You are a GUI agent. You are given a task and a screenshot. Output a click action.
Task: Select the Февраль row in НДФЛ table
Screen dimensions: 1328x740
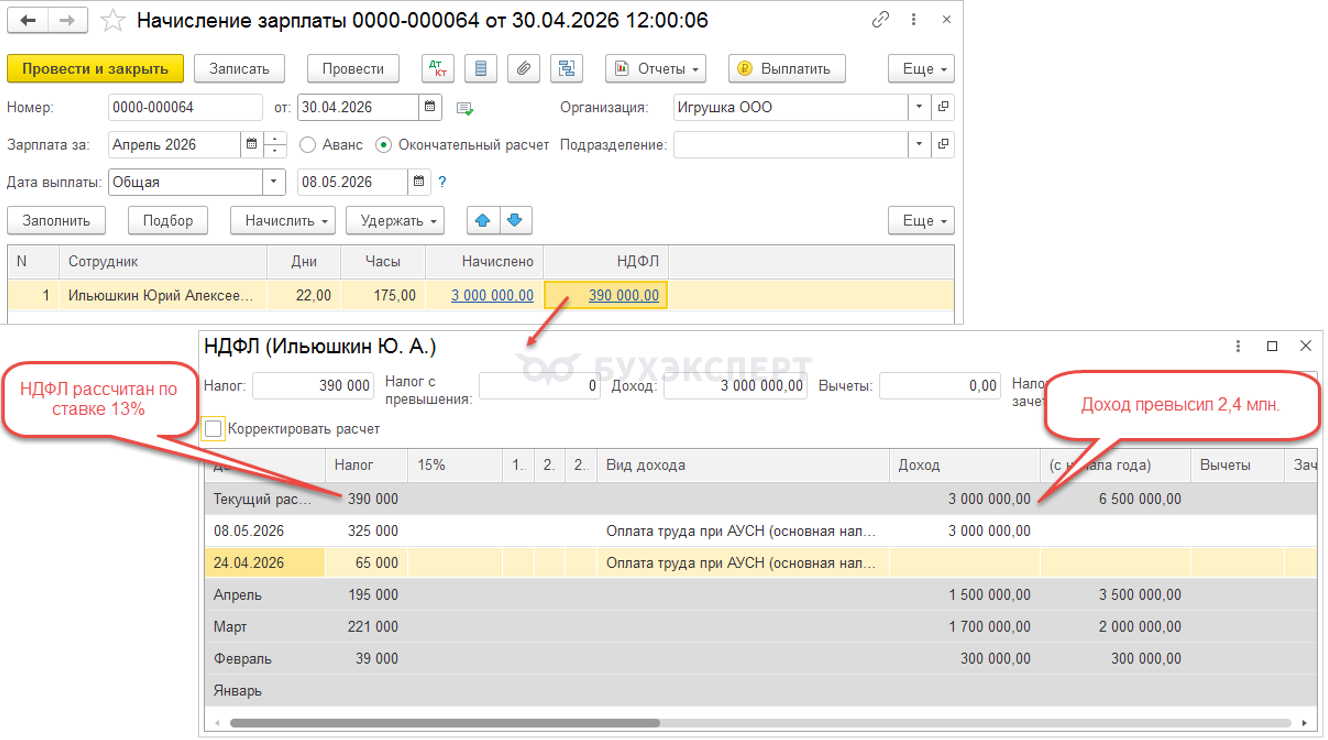pos(760,659)
